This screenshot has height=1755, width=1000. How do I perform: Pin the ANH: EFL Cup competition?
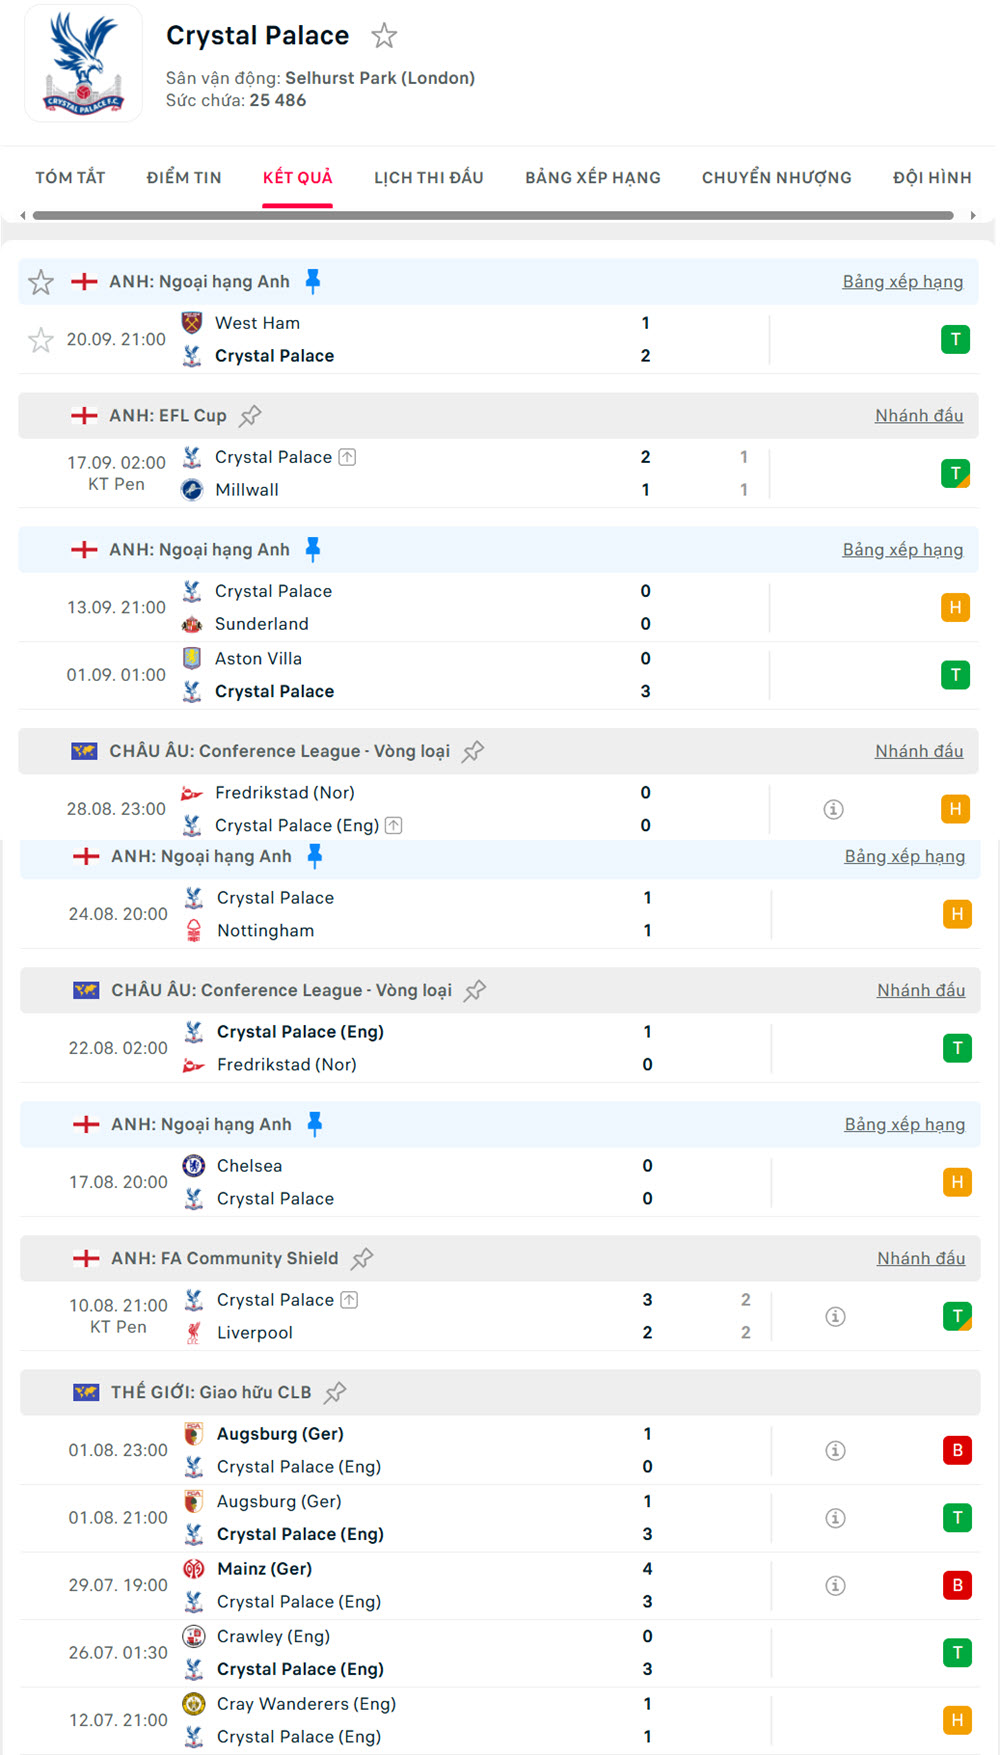pos(251,415)
